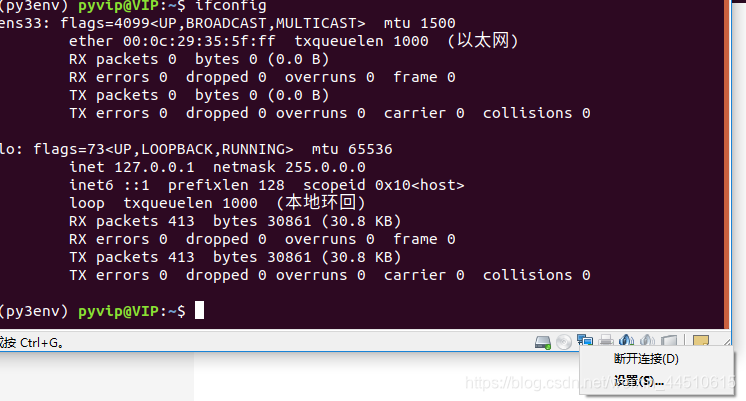Open 设置(S)... from the context menu
This screenshot has width=746, height=401.
tap(638, 381)
